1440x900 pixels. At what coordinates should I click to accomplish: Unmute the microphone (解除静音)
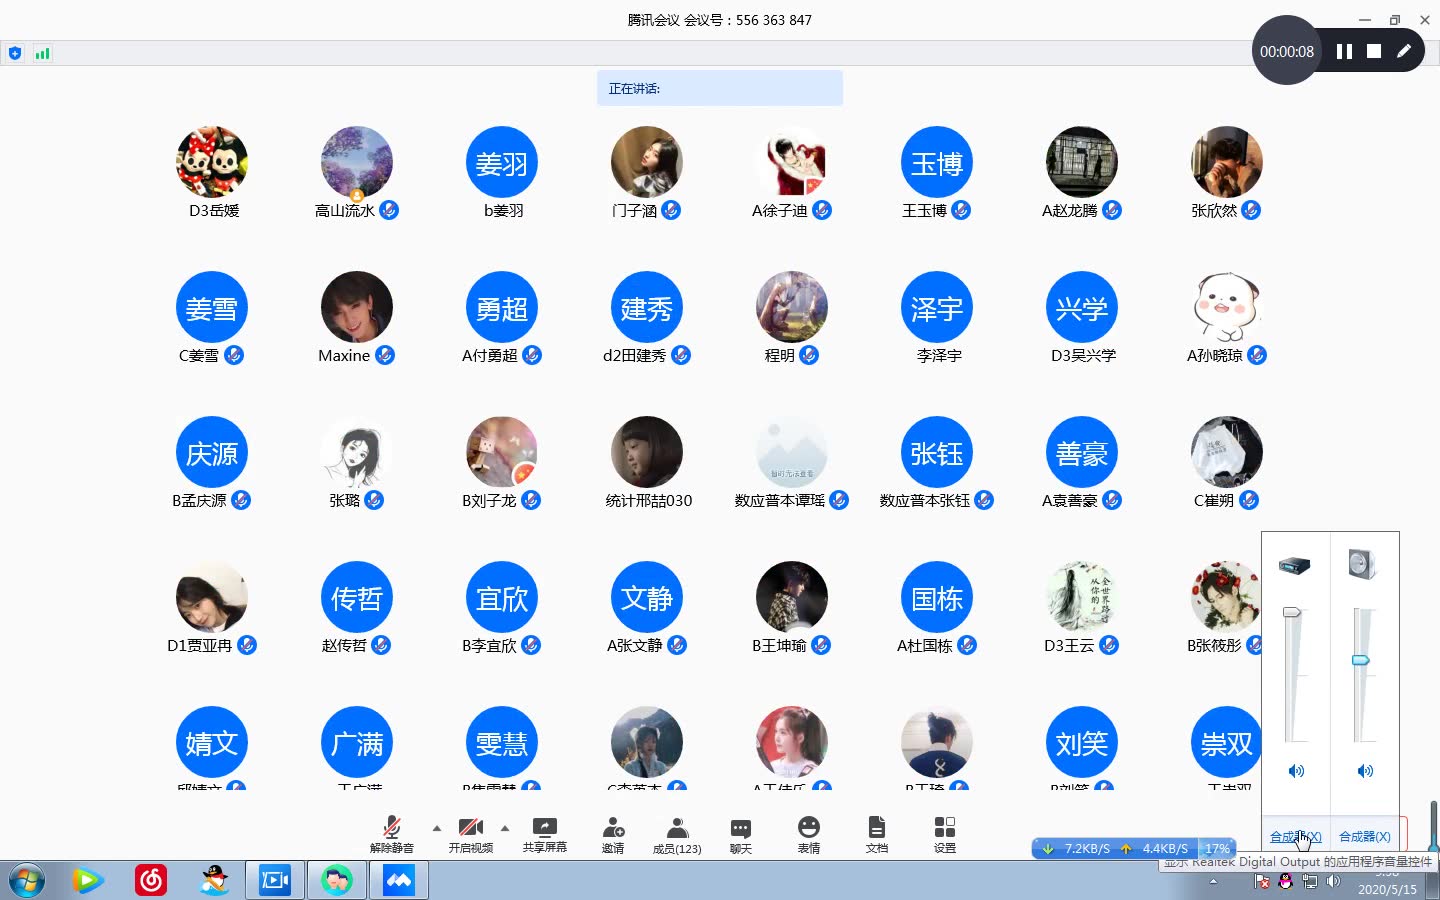[x=392, y=834]
